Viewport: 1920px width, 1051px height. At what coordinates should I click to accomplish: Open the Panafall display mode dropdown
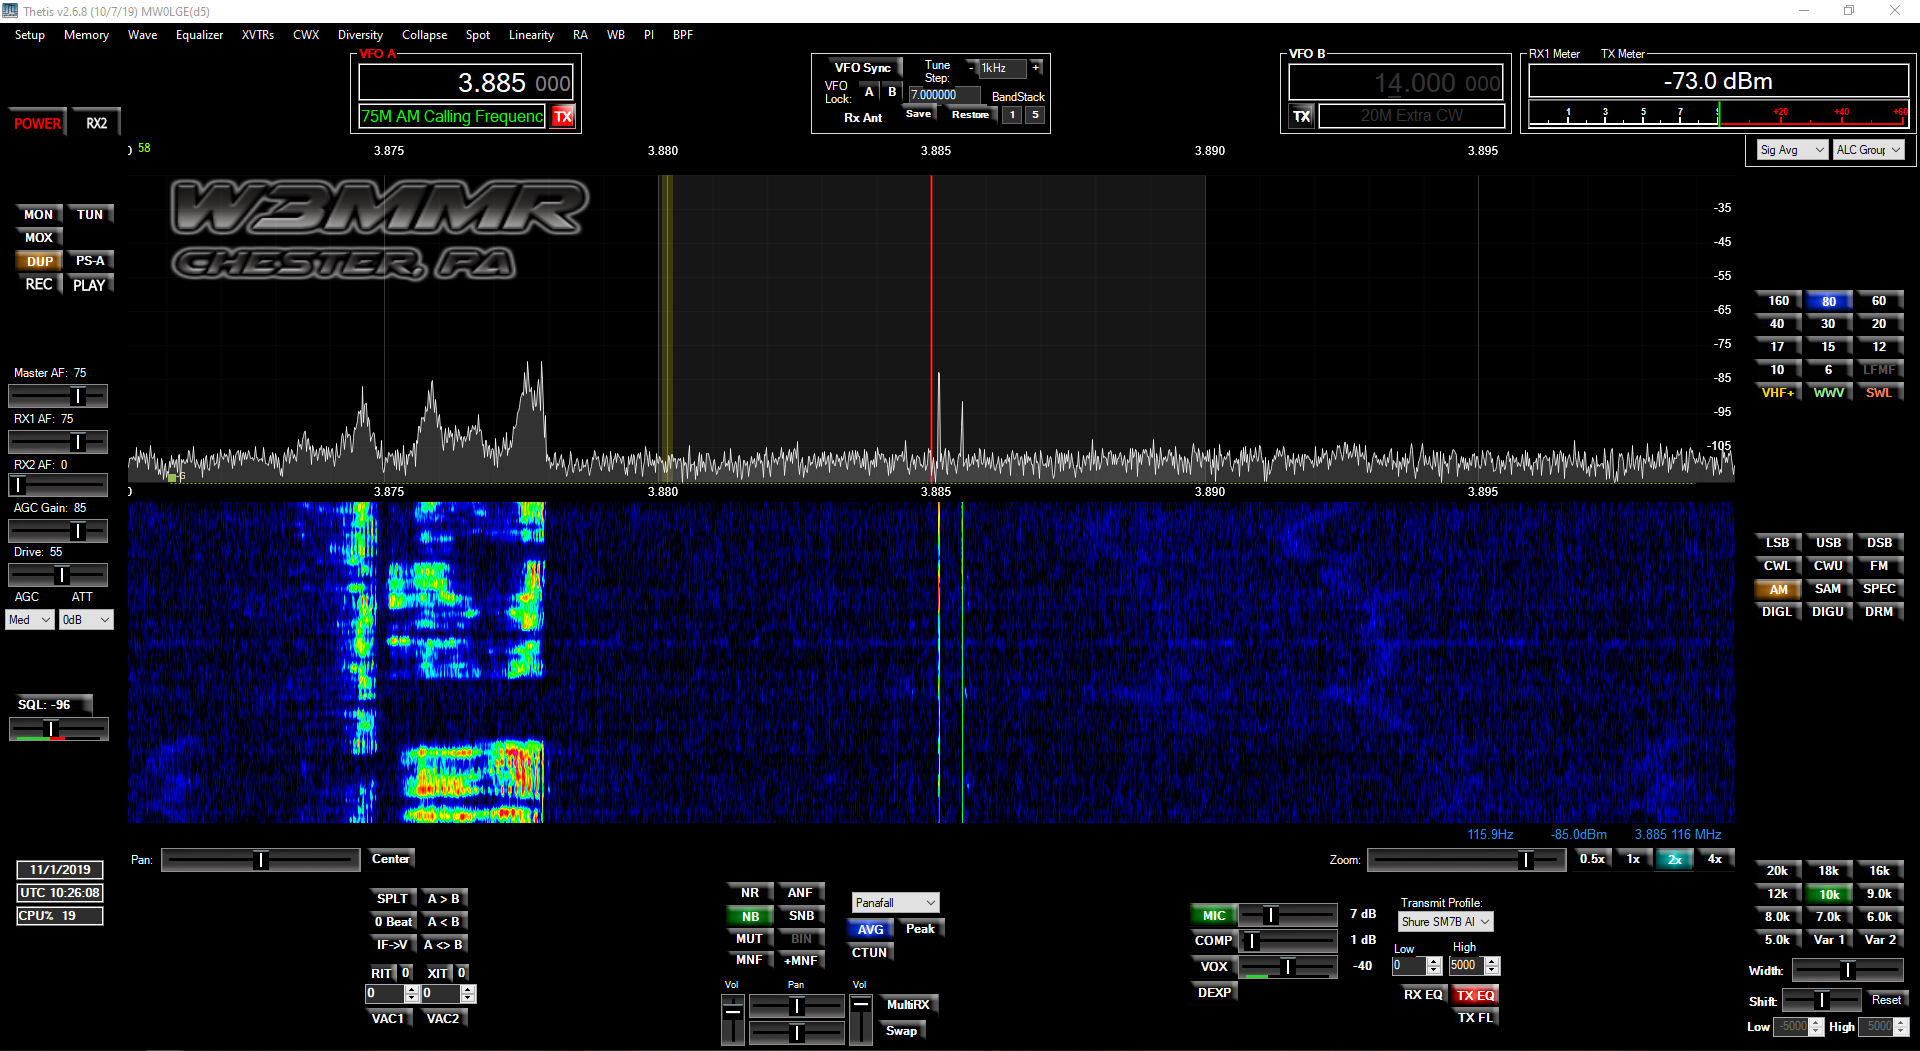pos(895,903)
